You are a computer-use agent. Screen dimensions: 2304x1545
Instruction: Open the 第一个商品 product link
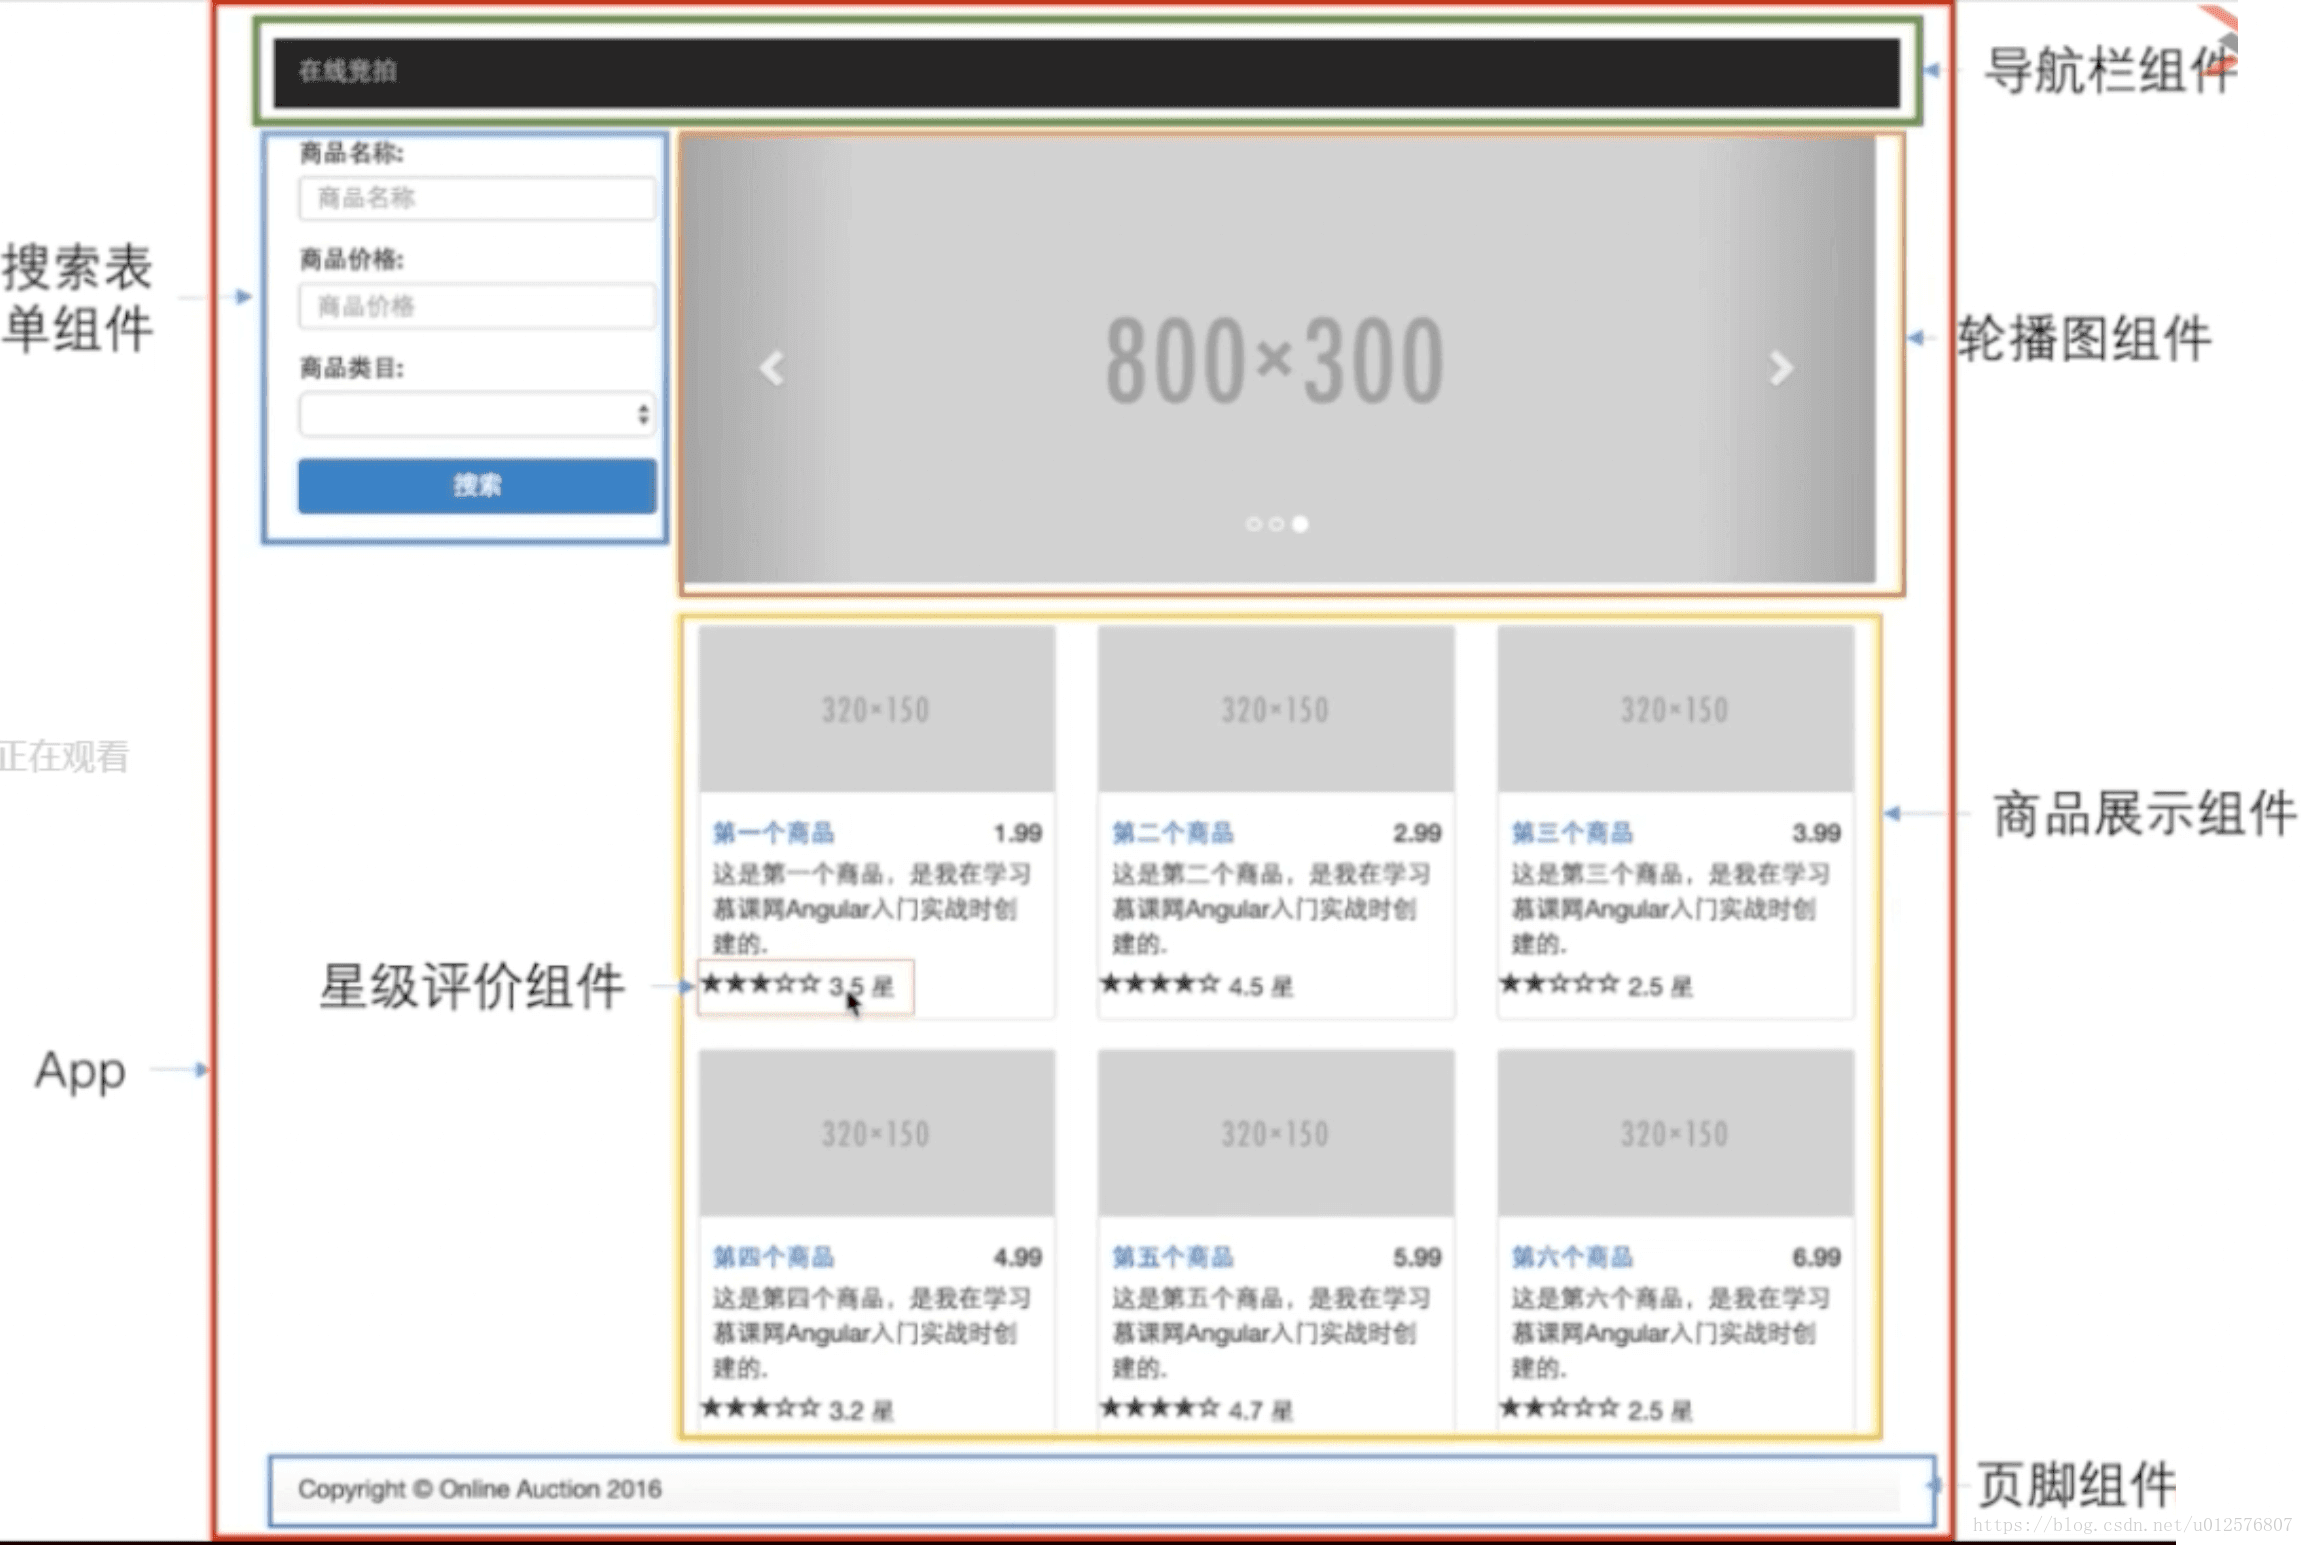click(773, 833)
